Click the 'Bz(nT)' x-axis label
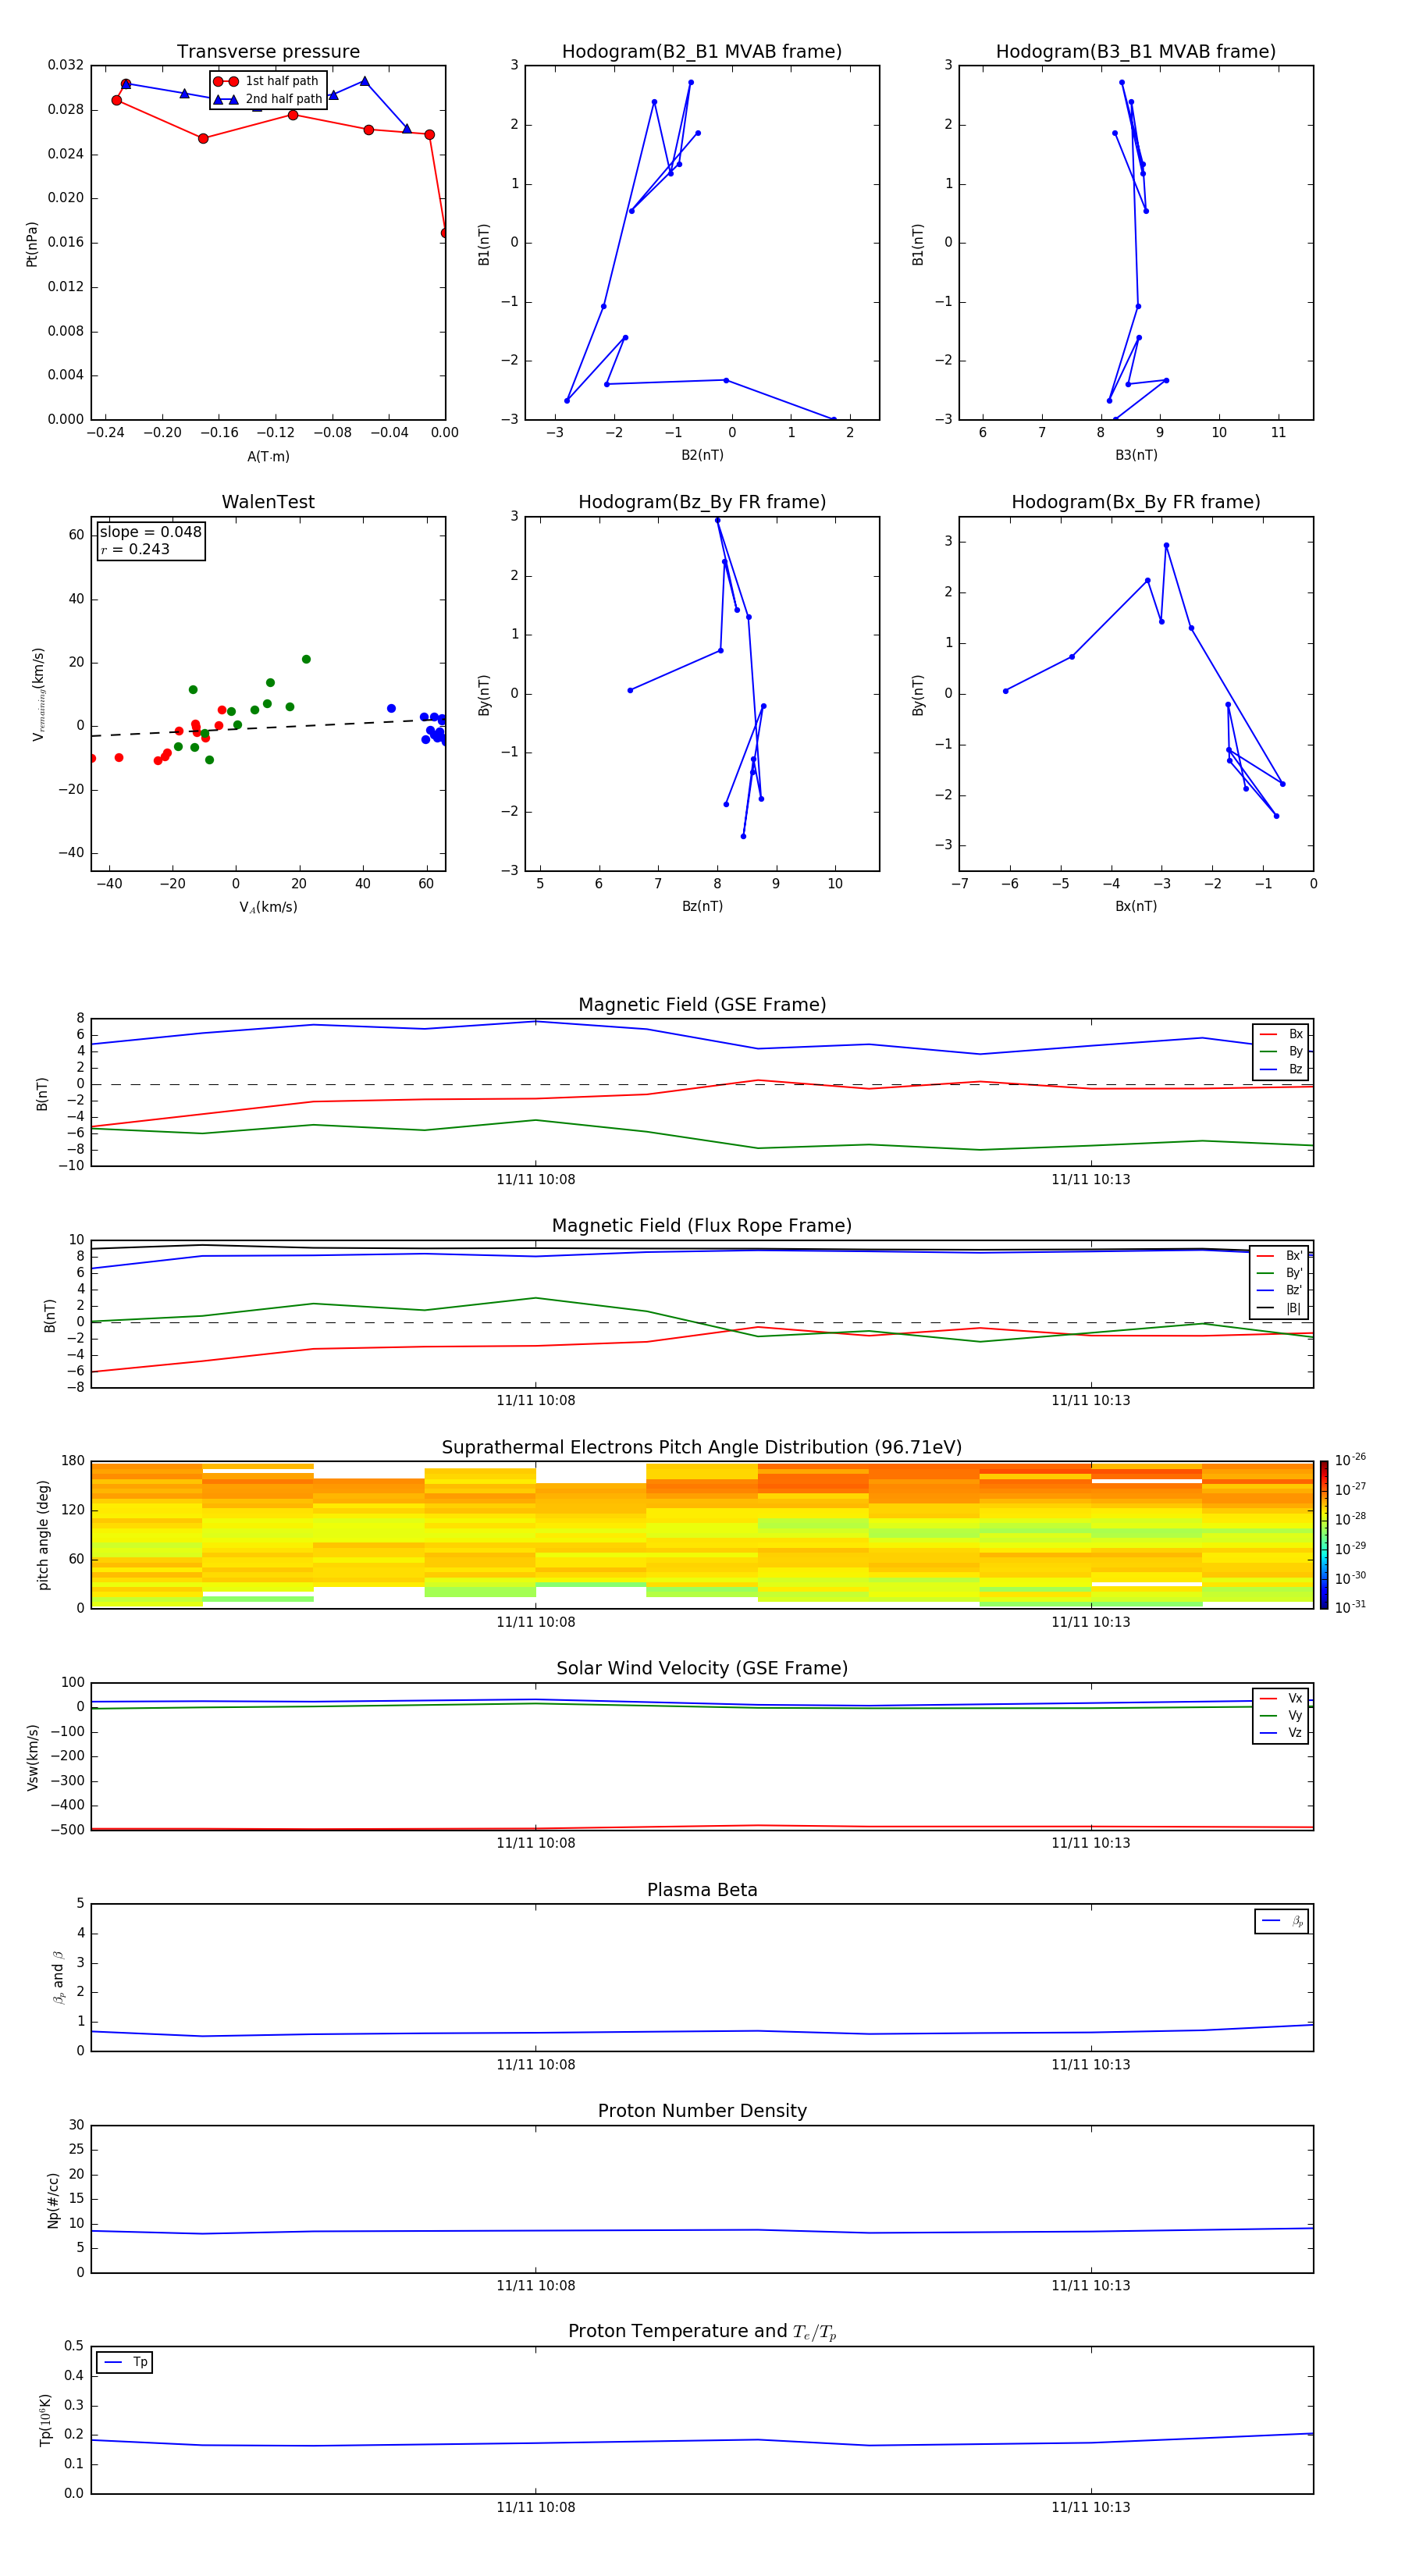The height and width of the screenshot is (2576, 1405). click(x=702, y=906)
